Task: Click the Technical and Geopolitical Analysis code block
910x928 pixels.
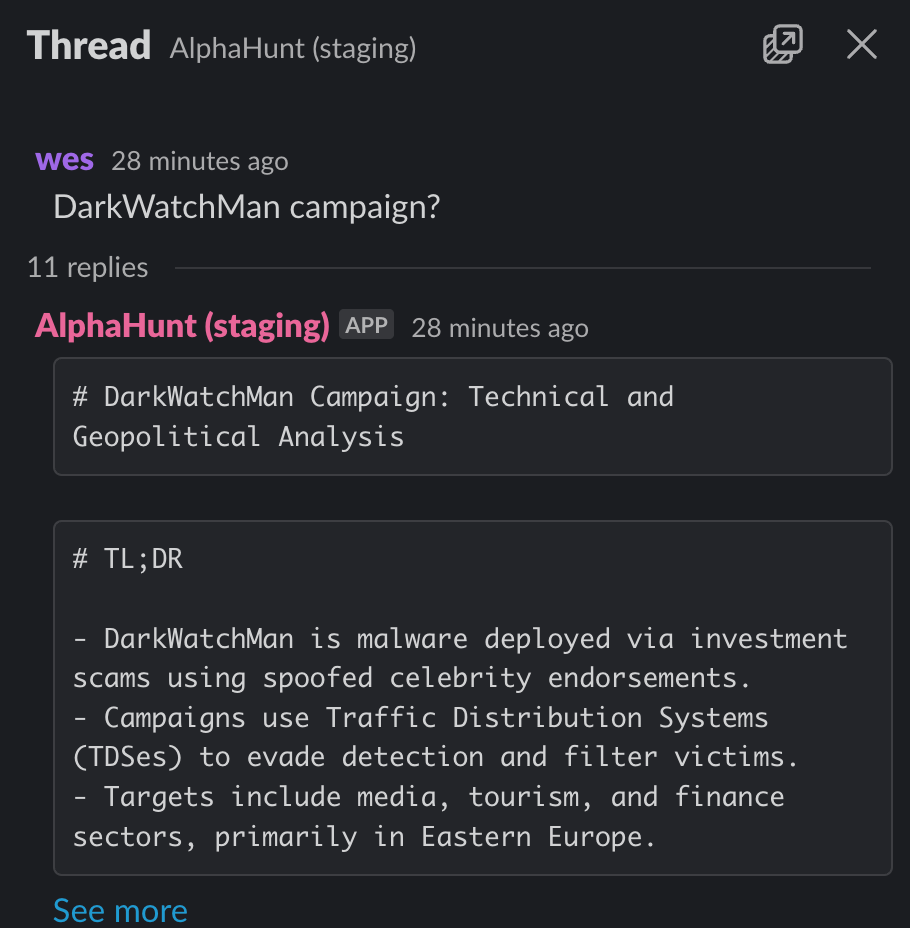Action: (x=473, y=416)
